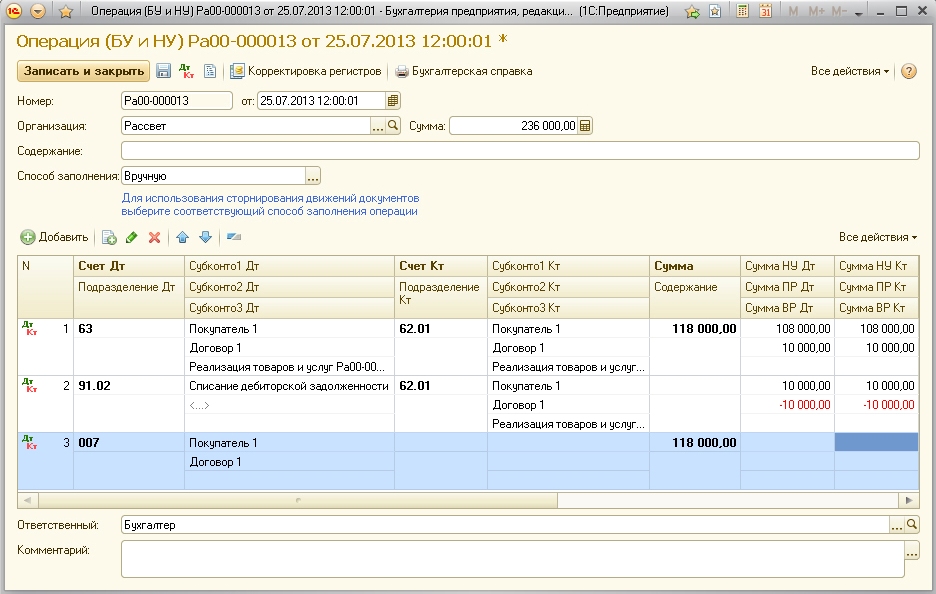936x594 pixels.
Task: Open calculator icon in title bar
Action: point(742,11)
